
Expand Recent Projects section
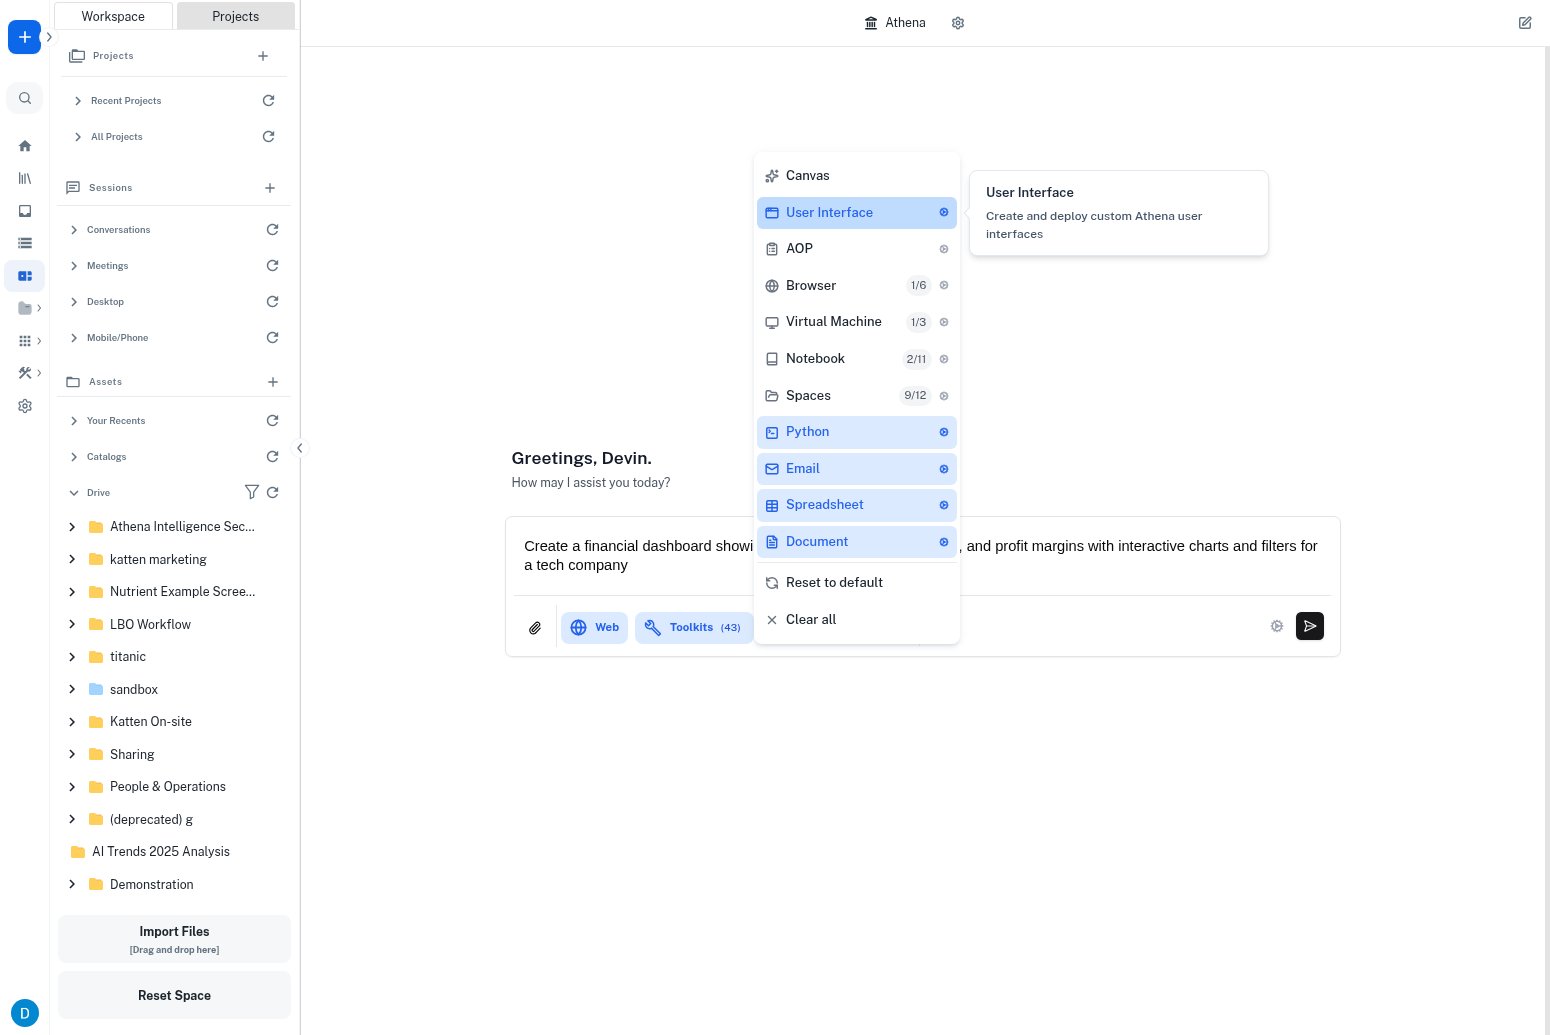coord(78,101)
